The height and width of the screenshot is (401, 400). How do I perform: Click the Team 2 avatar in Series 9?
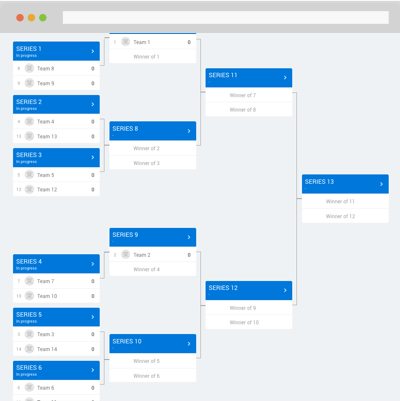pos(126,255)
